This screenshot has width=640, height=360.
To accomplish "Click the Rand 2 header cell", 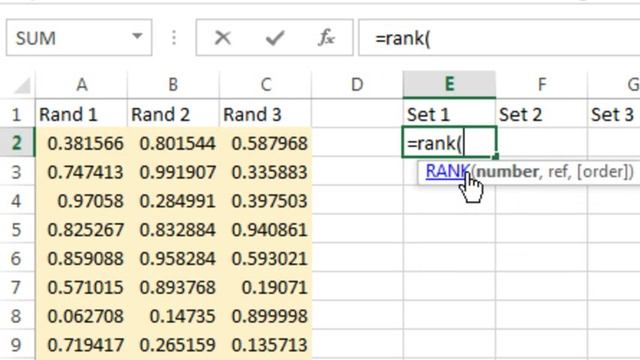I will click(x=173, y=114).
